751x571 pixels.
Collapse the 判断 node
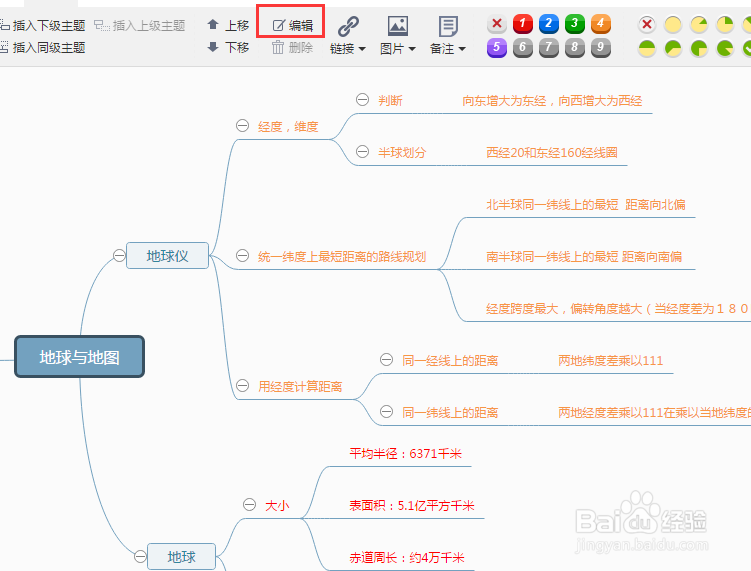363,100
